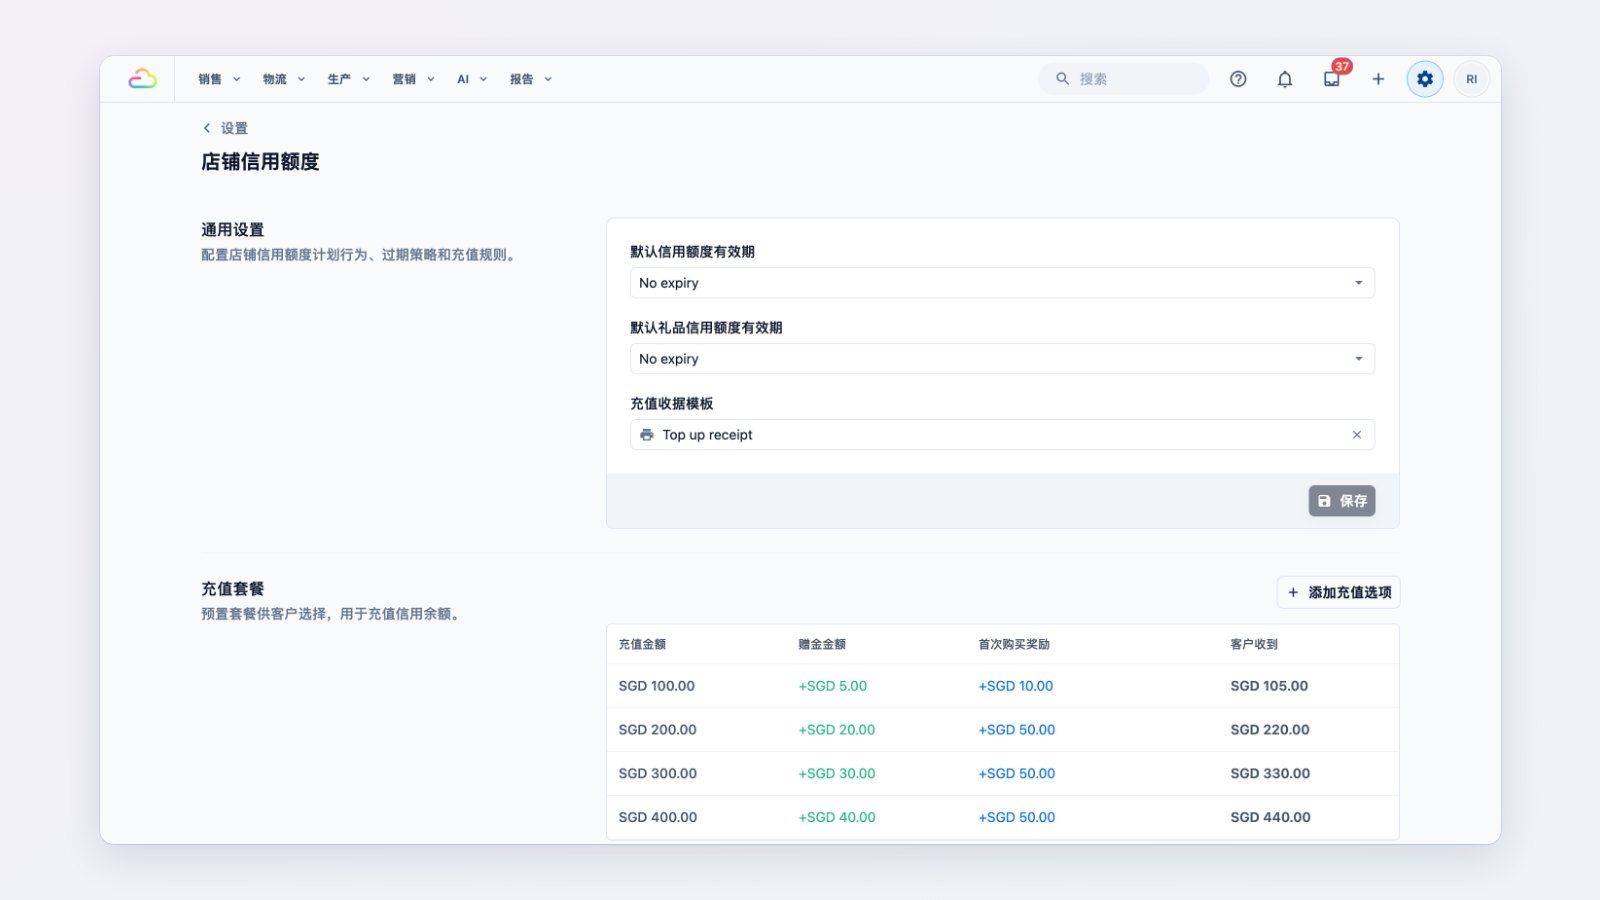Image resolution: width=1600 pixels, height=900 pixels.
Task: Click the 首次购买奖励 column header
Action: coord(1014,644)
